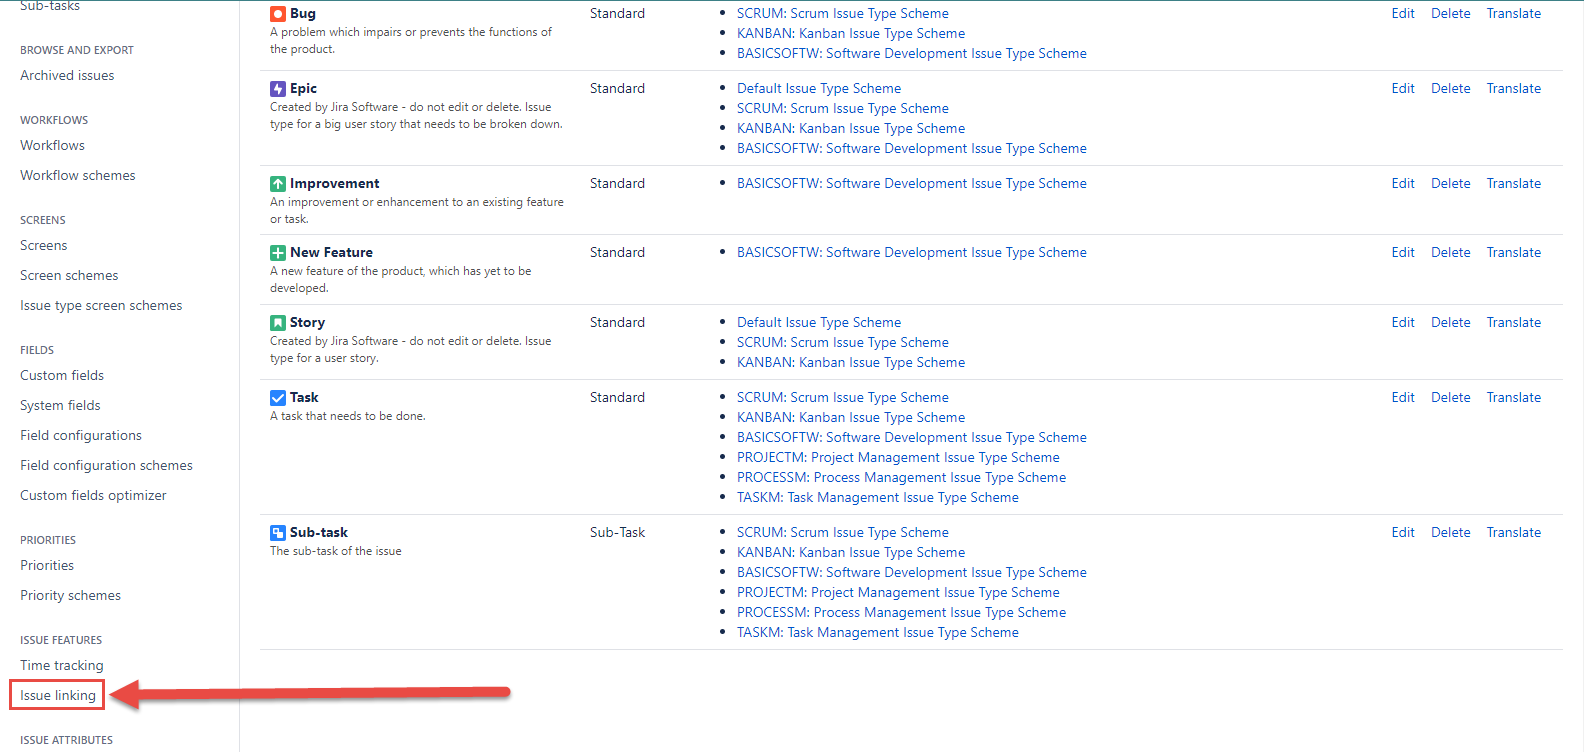This screenshot has height=752, width=1584.
Task: Edit the Bug issue type
Action: coord(1402,14)
